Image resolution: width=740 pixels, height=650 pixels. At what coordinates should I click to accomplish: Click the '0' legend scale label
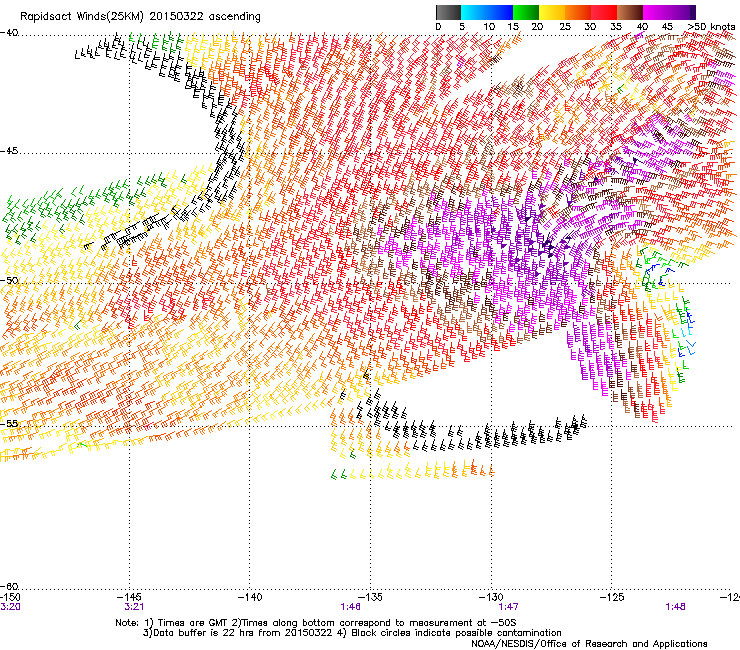tap(438, 27)
